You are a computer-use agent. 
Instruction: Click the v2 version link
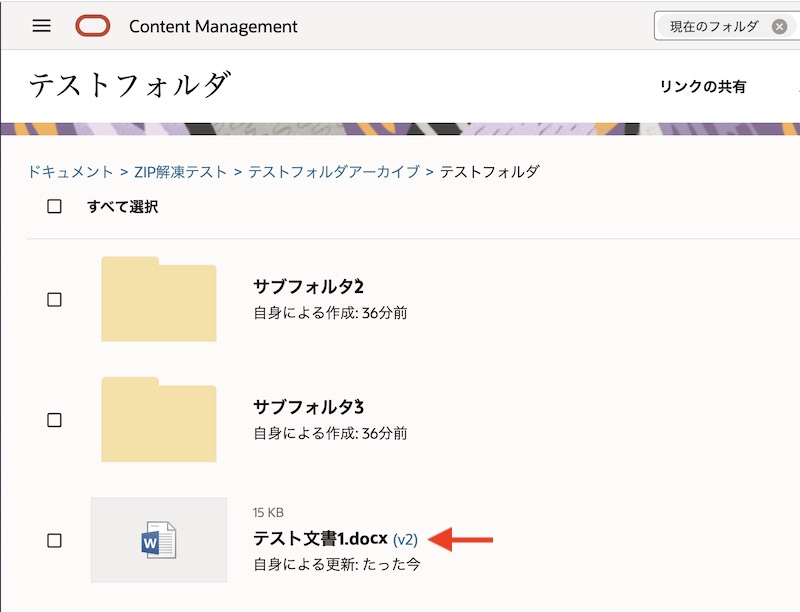pos(406,540)
